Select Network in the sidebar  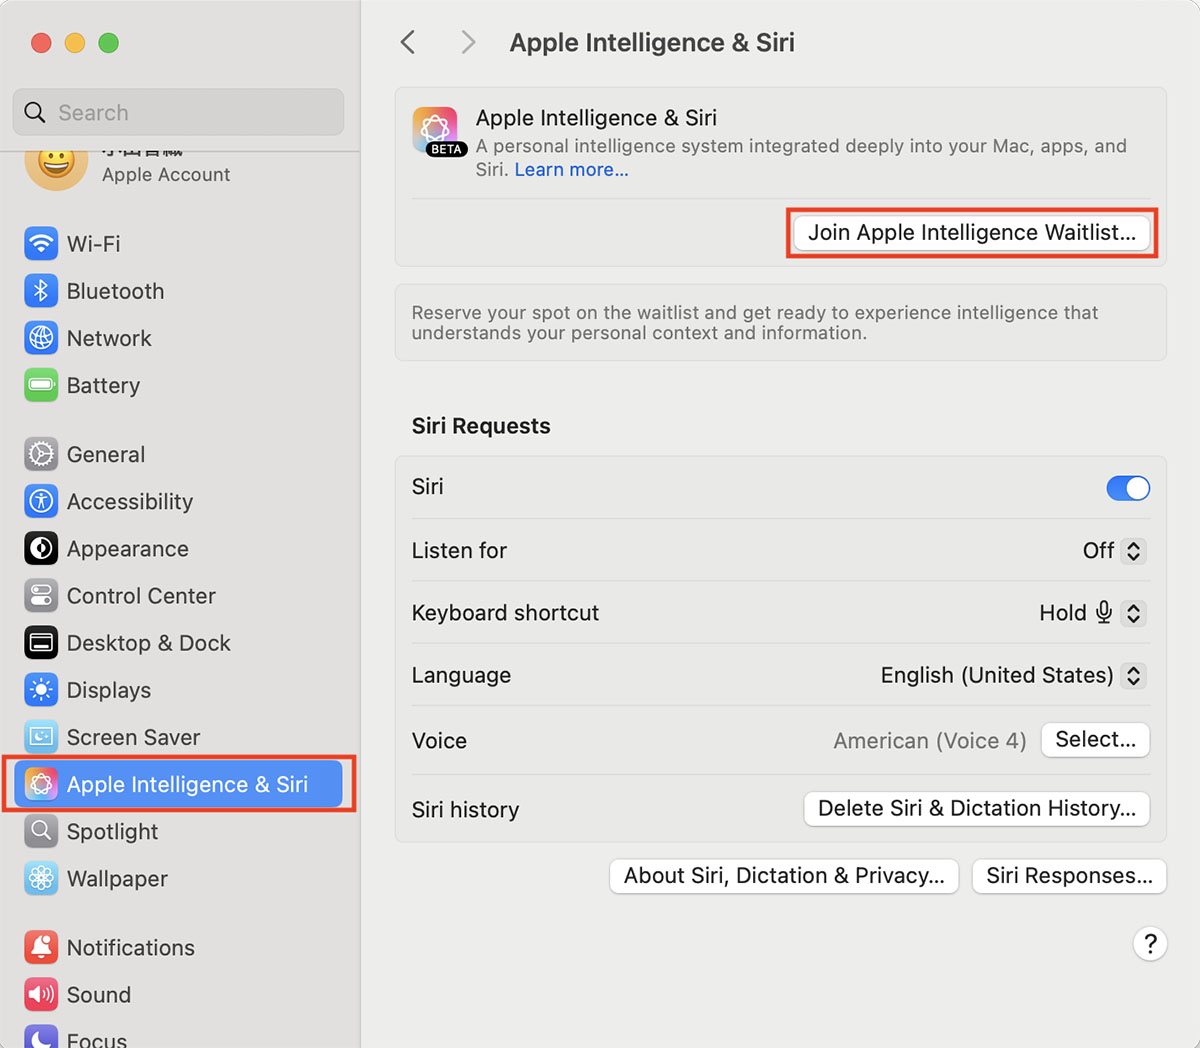point(180,338)
